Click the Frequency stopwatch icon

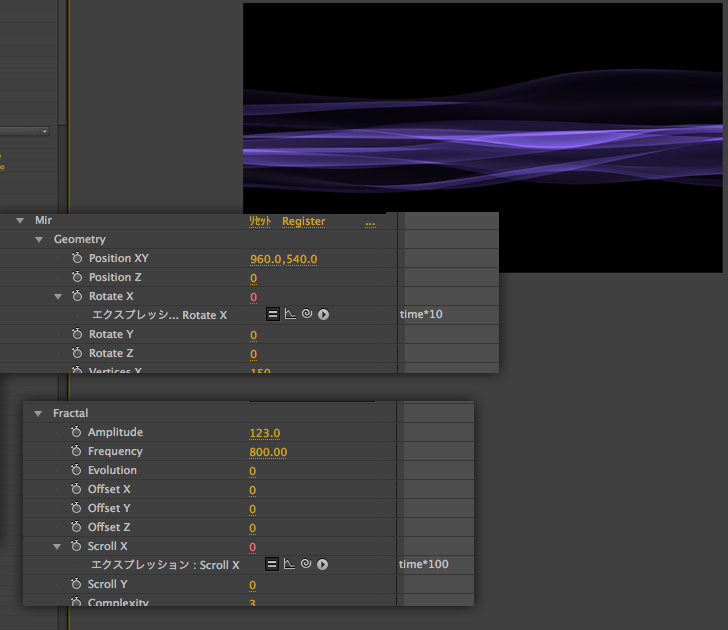tap(76, 451)
